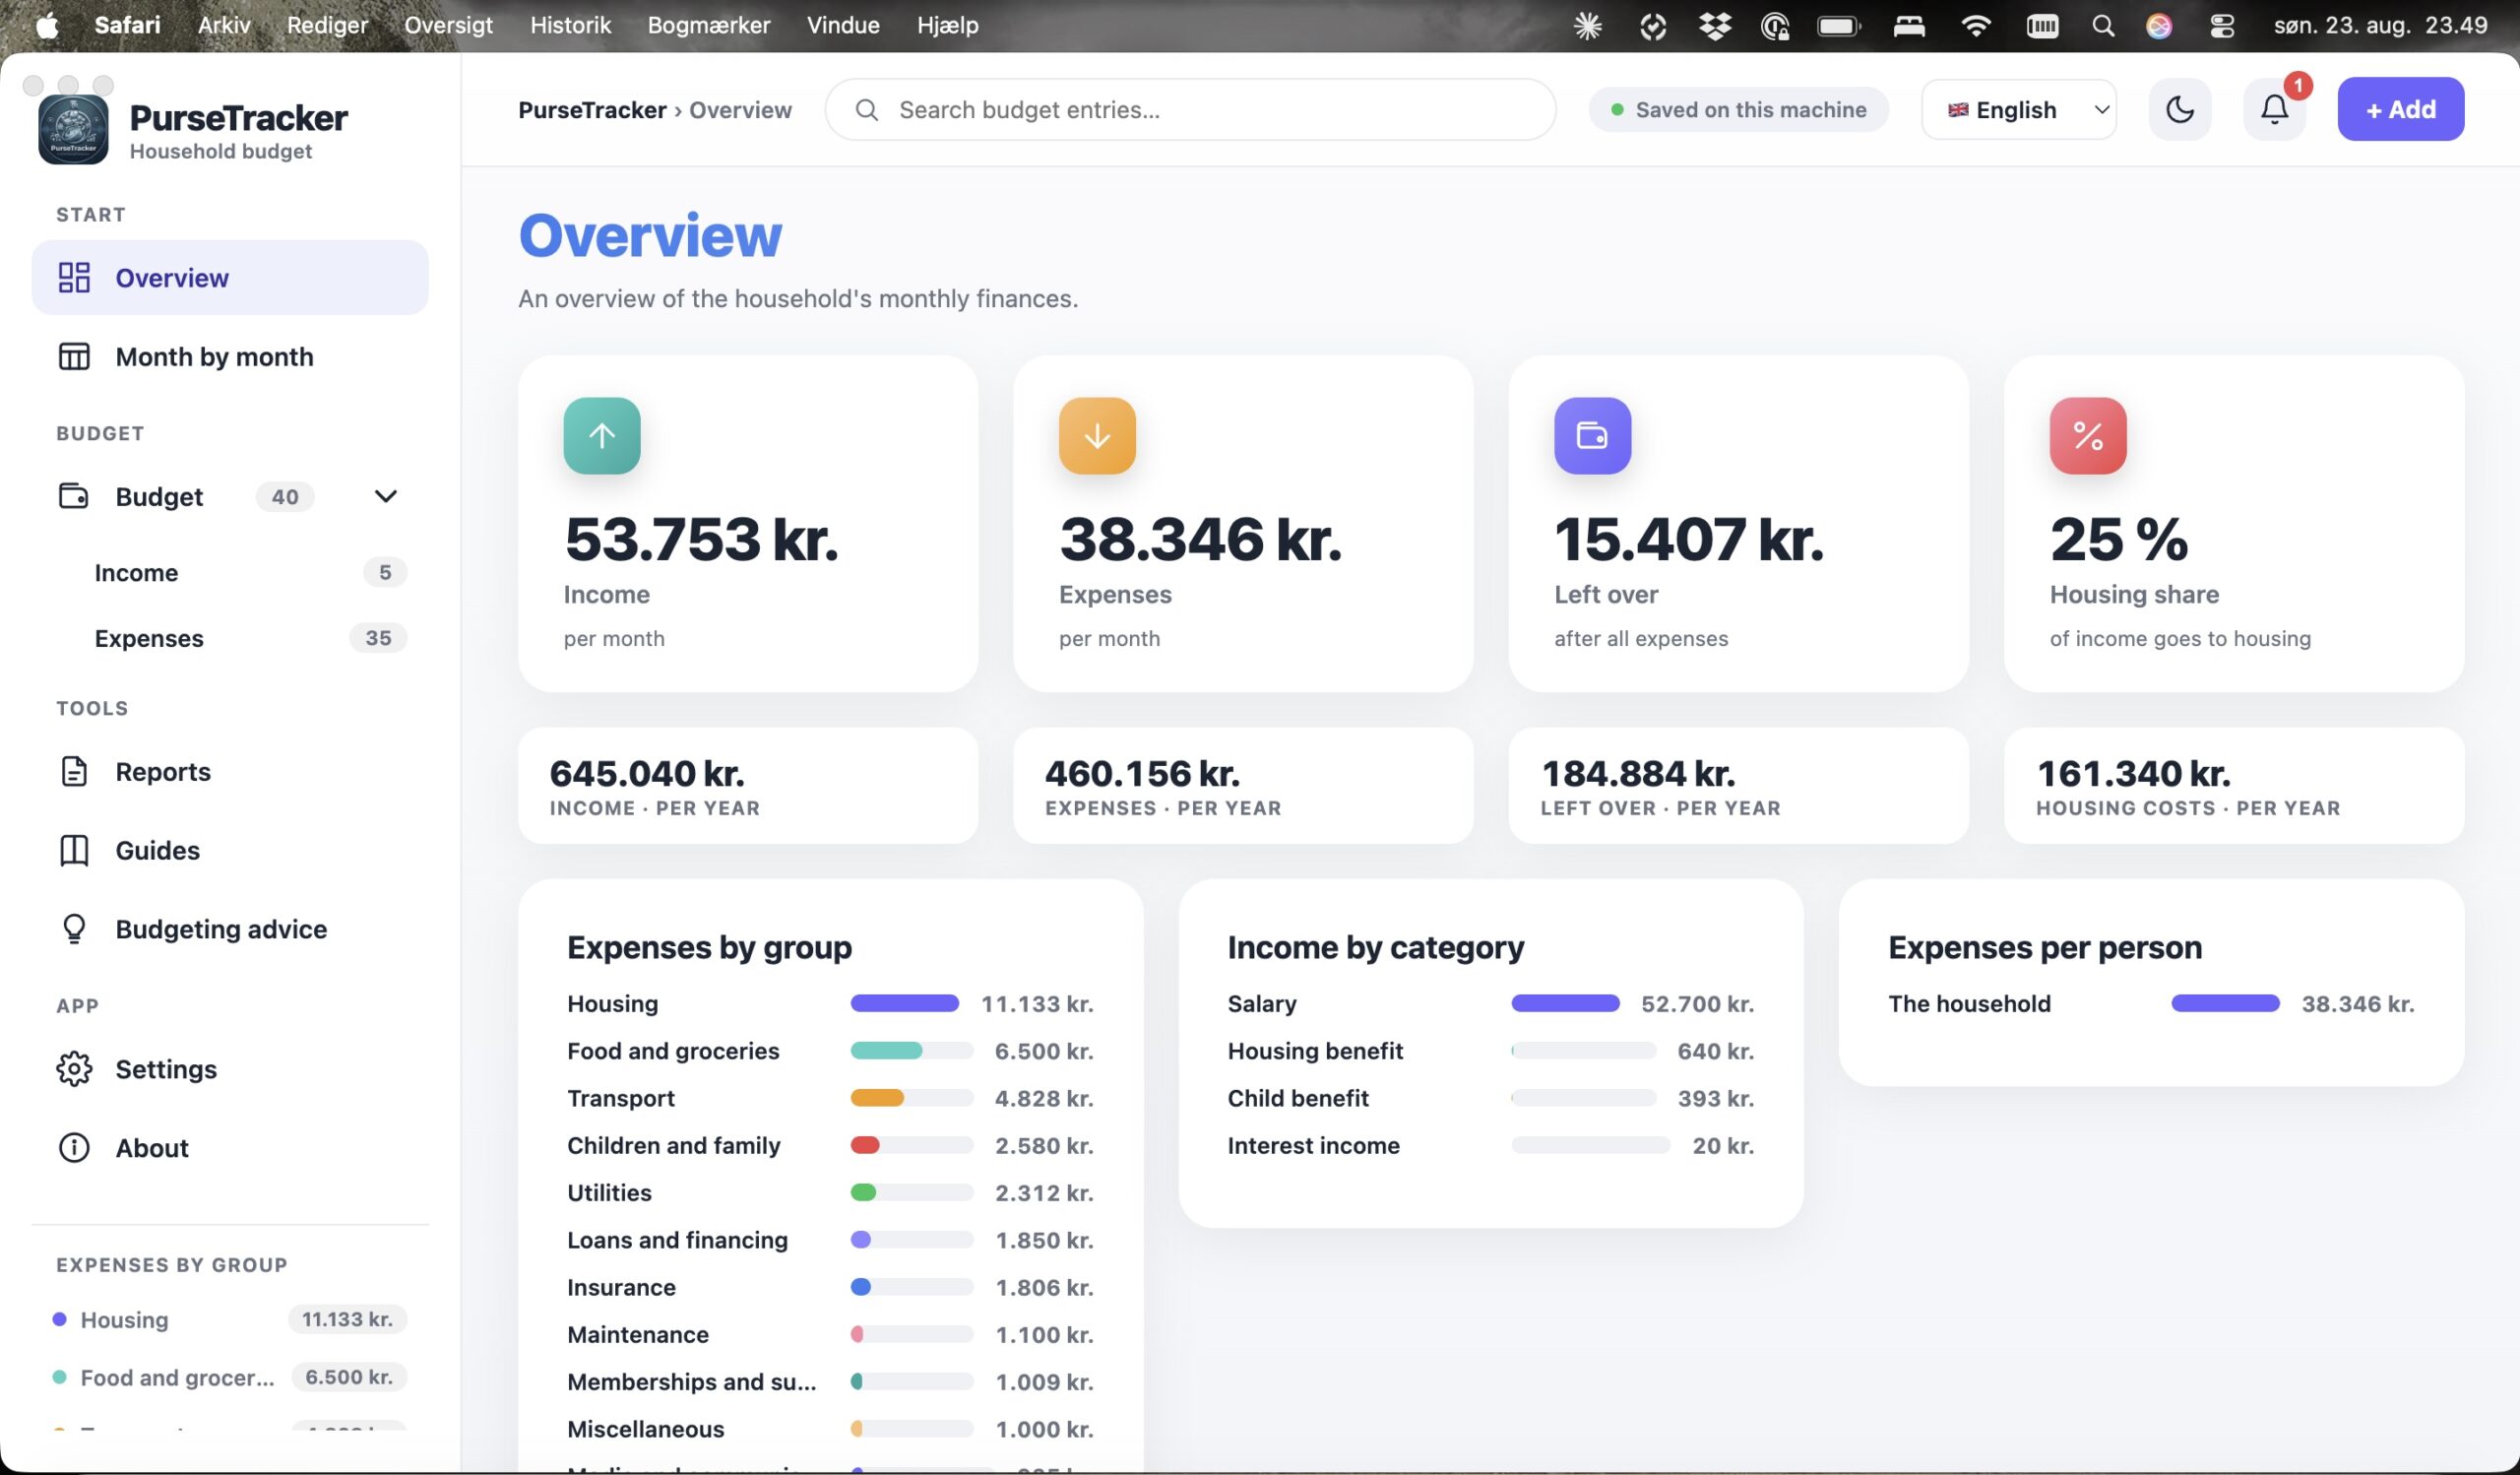Image resolution: width=2520 pixels, height=1475 pixels.
Task: Click the Insurance 1.806 kr. row
Action: tap(830, 1287)
